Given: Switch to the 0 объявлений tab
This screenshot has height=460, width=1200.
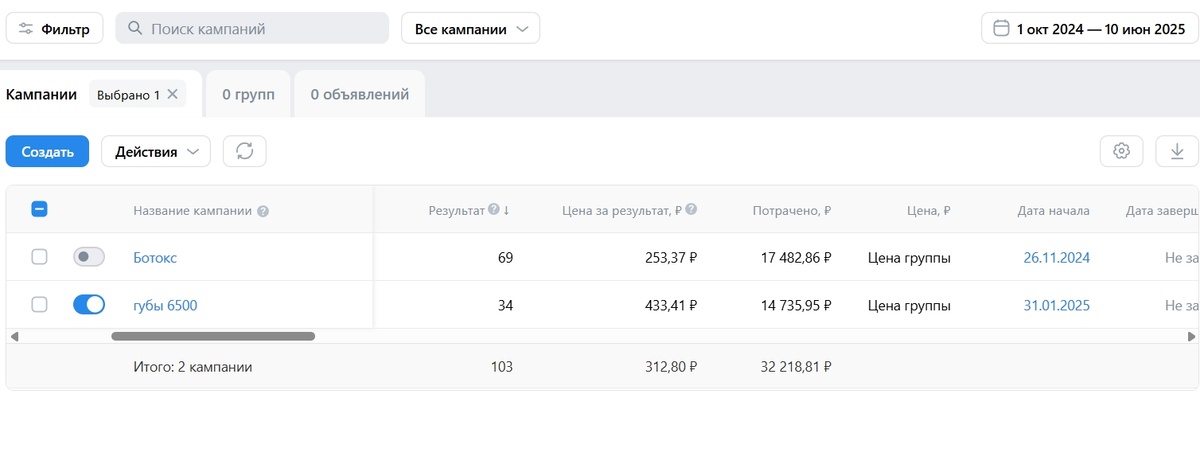Looking at the screenshot, I should tap(359, 95).
